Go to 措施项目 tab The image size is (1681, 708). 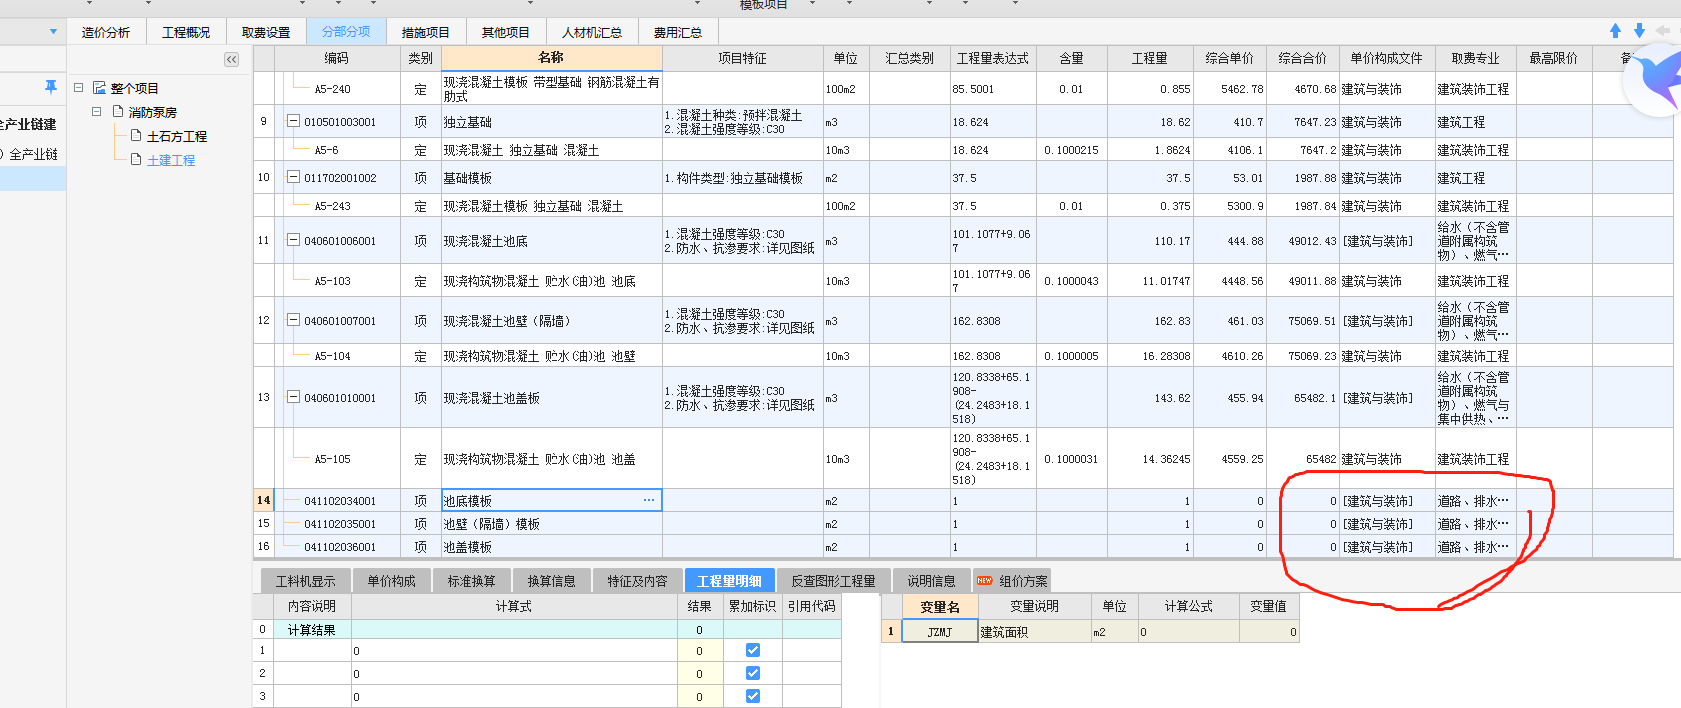(x=426, y=32)
